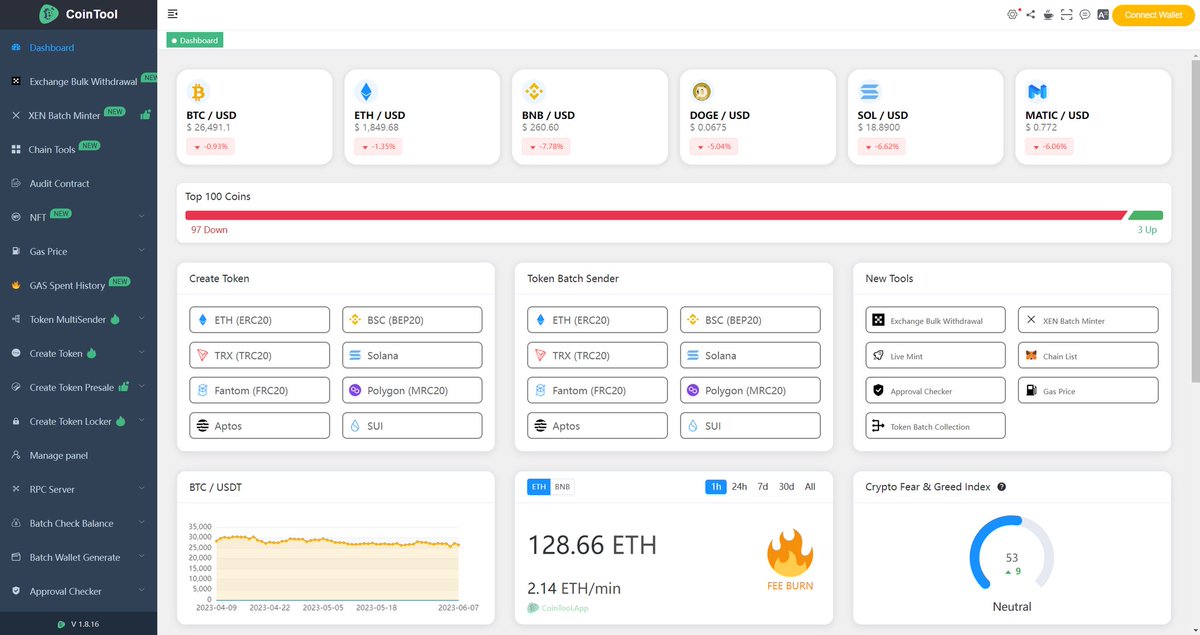
Task: Expand the Create Token sidebar menu
Action: pos(78,354)
